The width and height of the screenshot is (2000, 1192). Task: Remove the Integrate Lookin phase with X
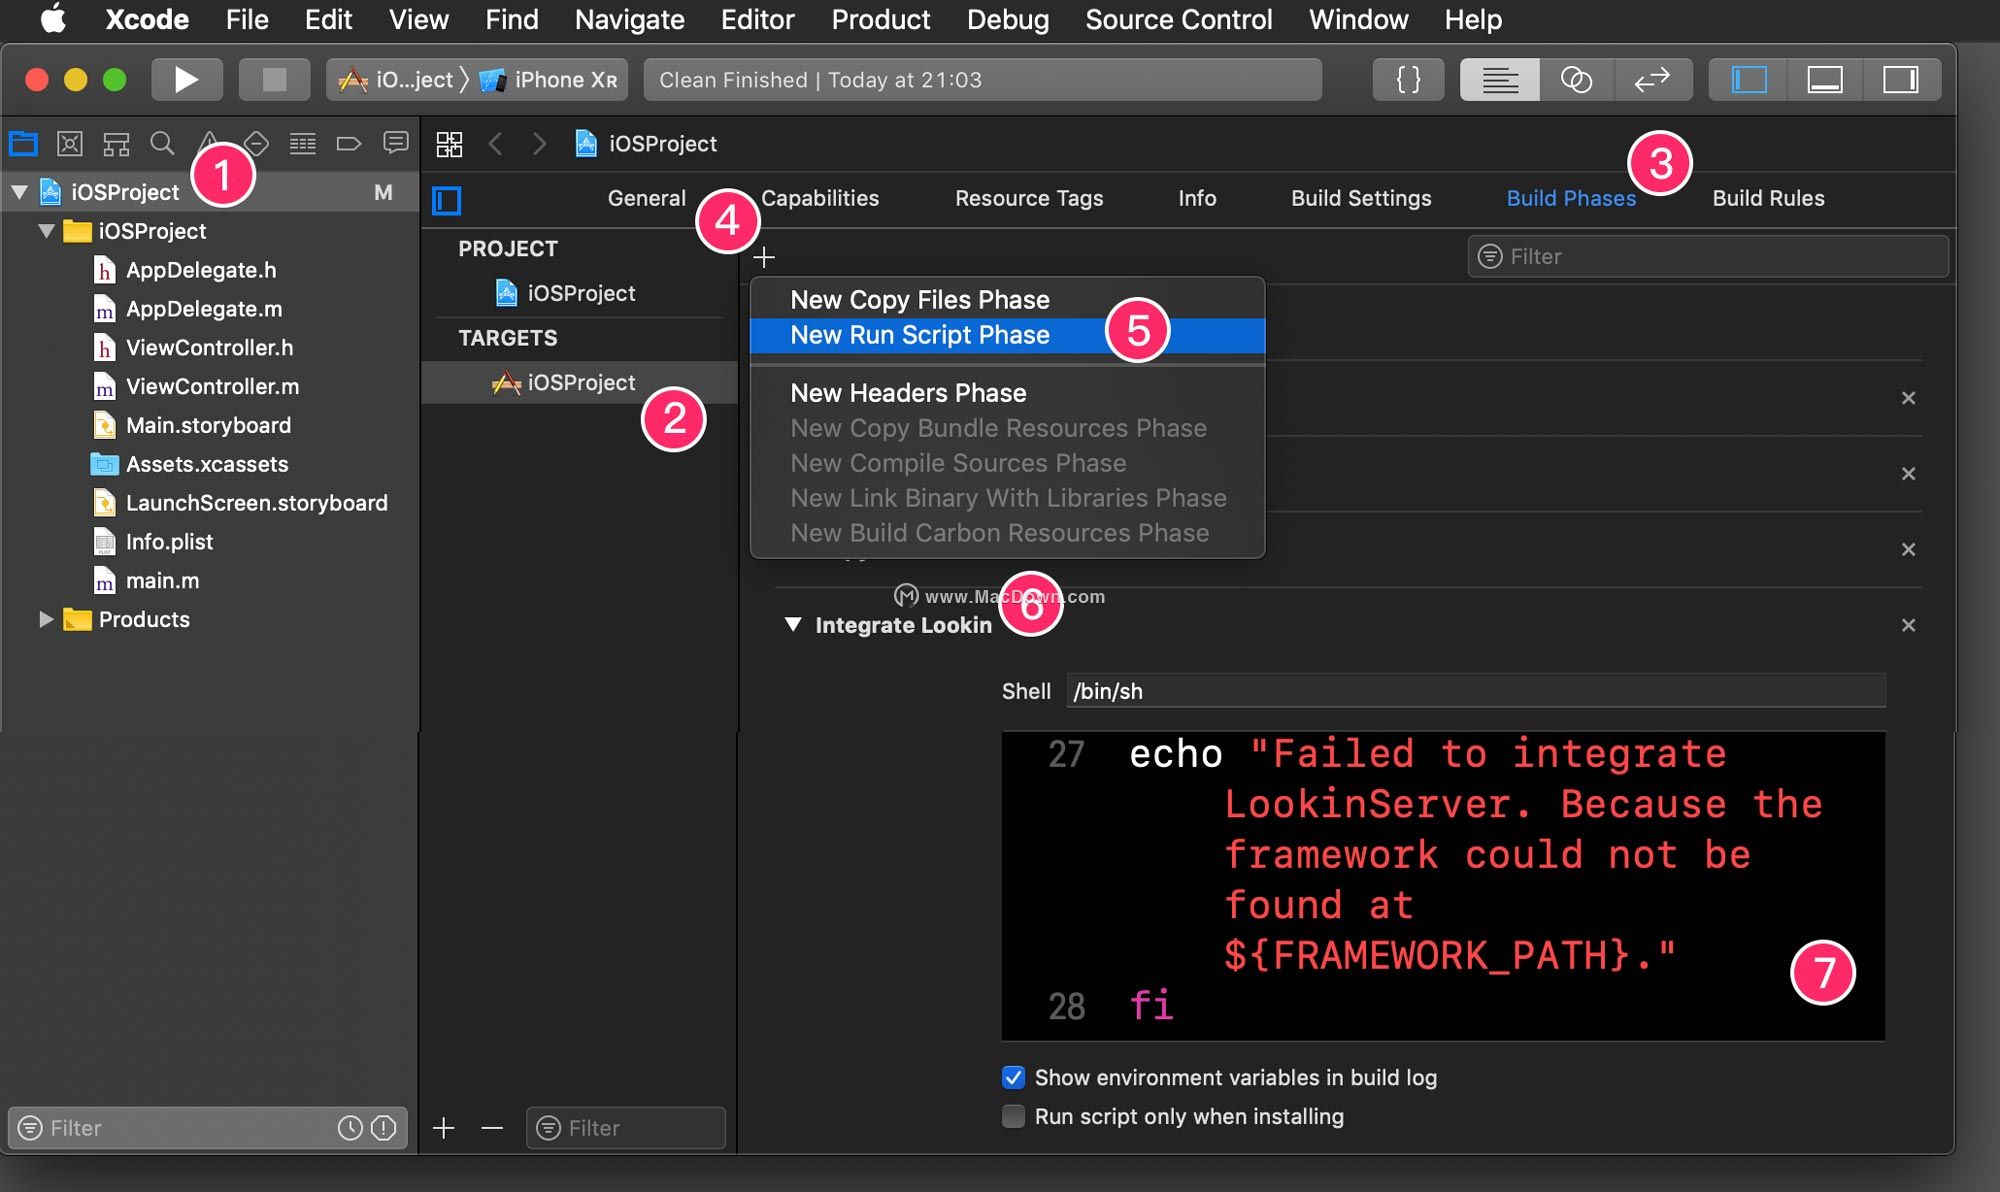[x=1908, y=625]
